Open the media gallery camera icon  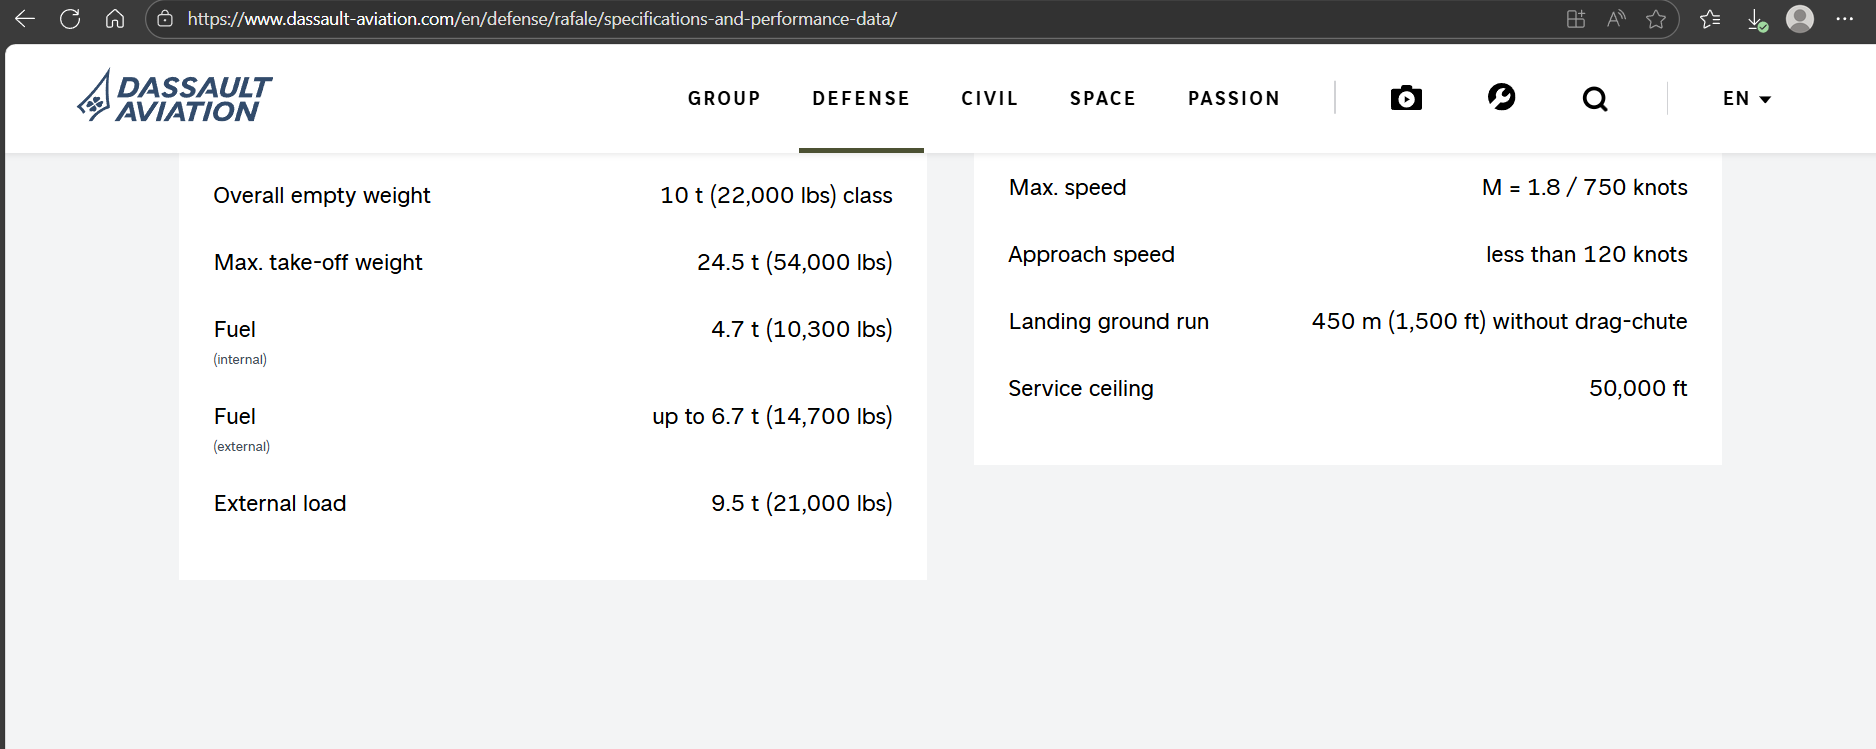[x=1406, y=98]
